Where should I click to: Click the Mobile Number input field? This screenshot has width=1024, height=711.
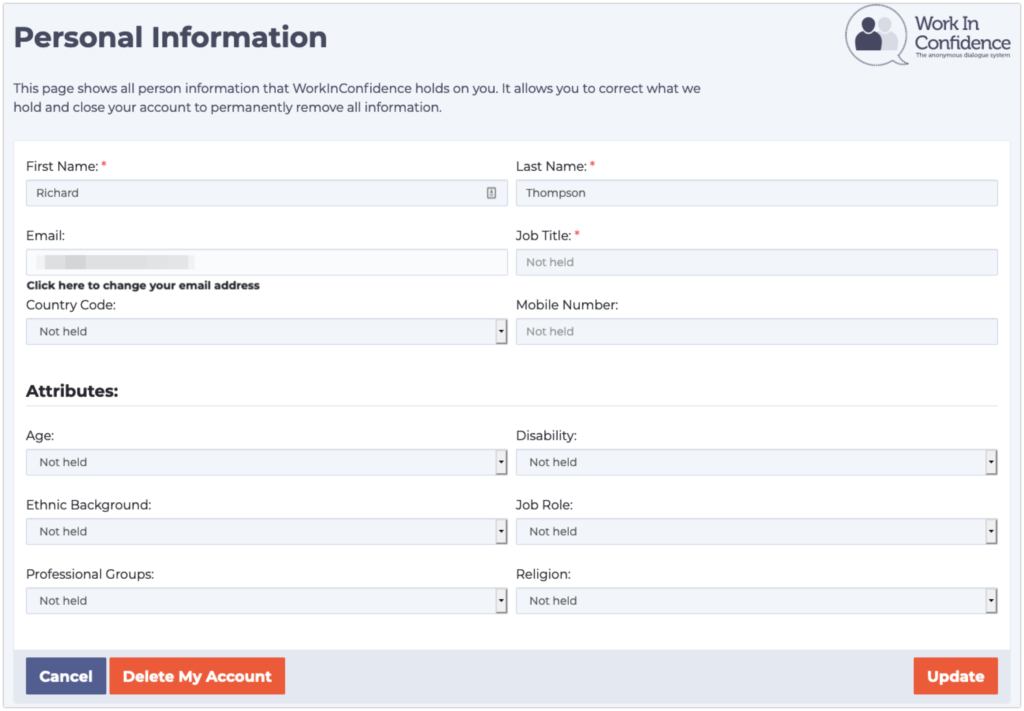756,331
